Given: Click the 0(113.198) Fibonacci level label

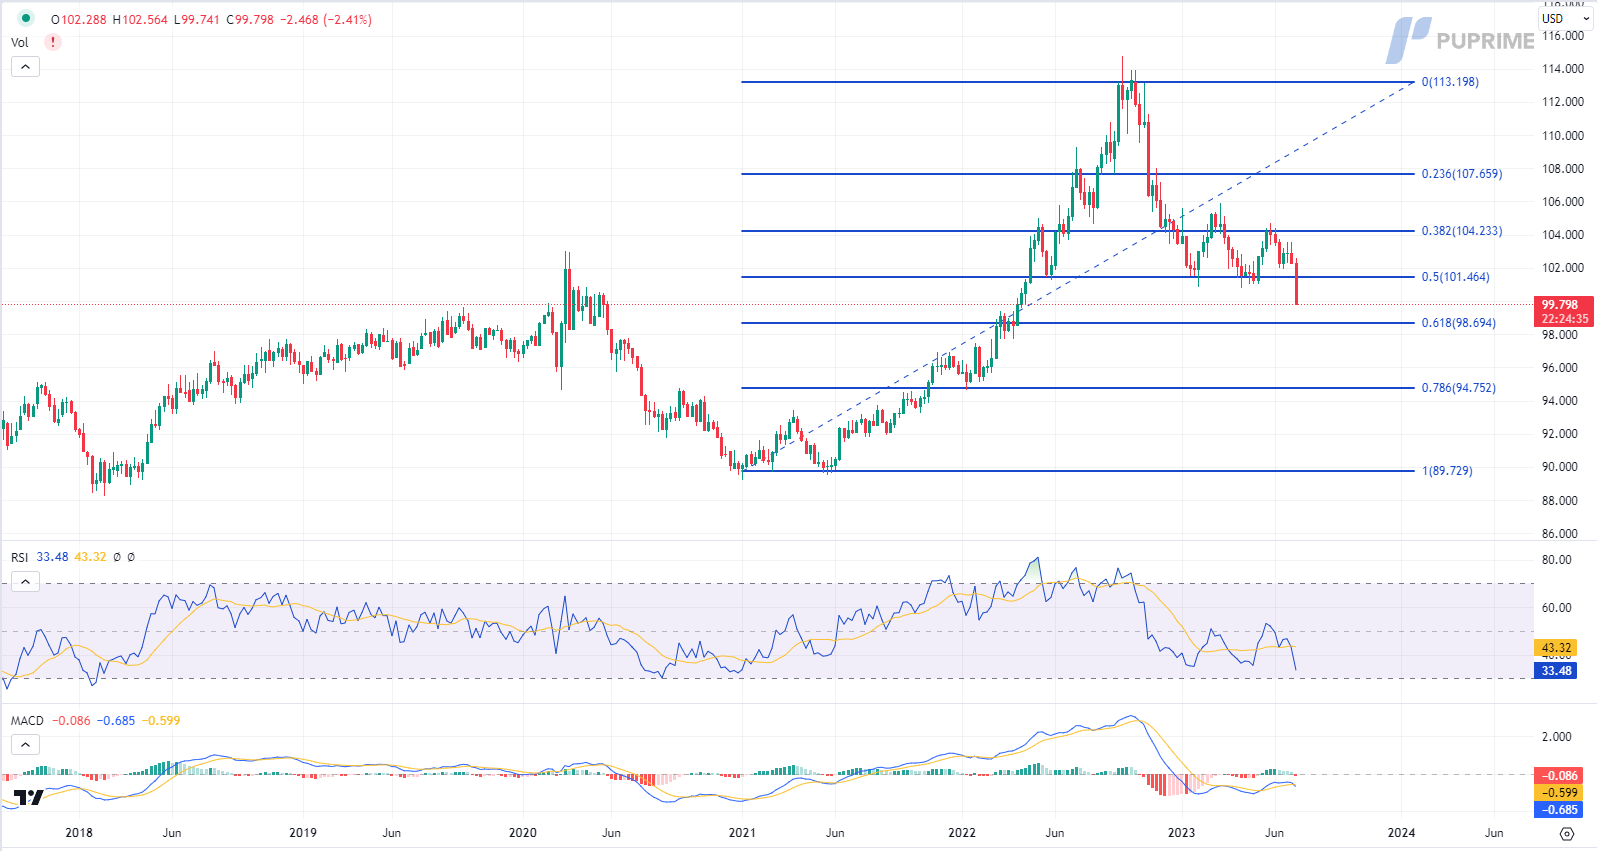Looking at the screenshot, I should coord(1450,82).
